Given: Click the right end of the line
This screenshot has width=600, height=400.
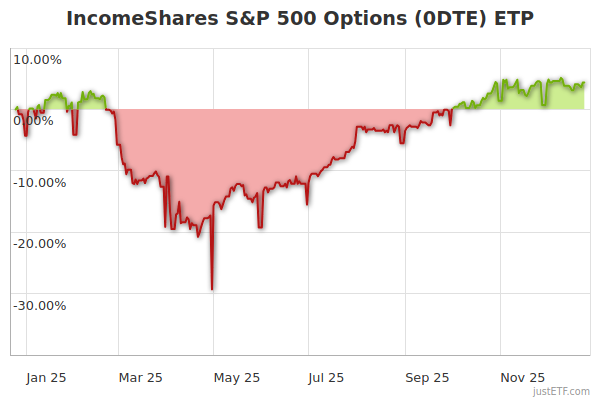Looking at the screenshot, I should click(x=584, y=84).
